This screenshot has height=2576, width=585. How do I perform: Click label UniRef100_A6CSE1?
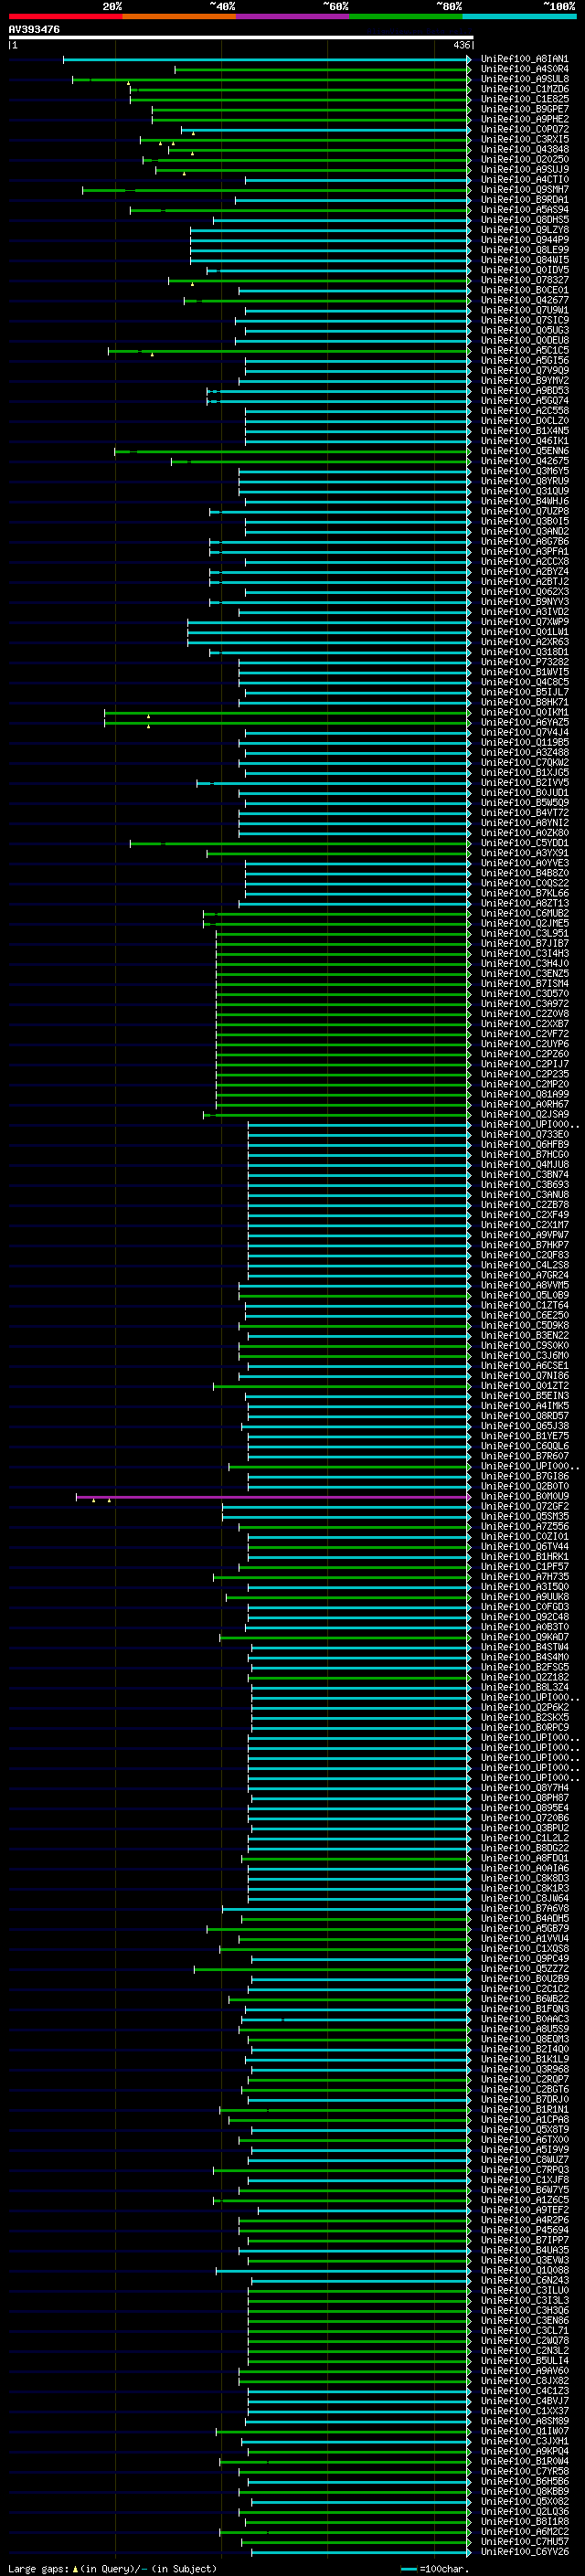(x=525, y=1366)
